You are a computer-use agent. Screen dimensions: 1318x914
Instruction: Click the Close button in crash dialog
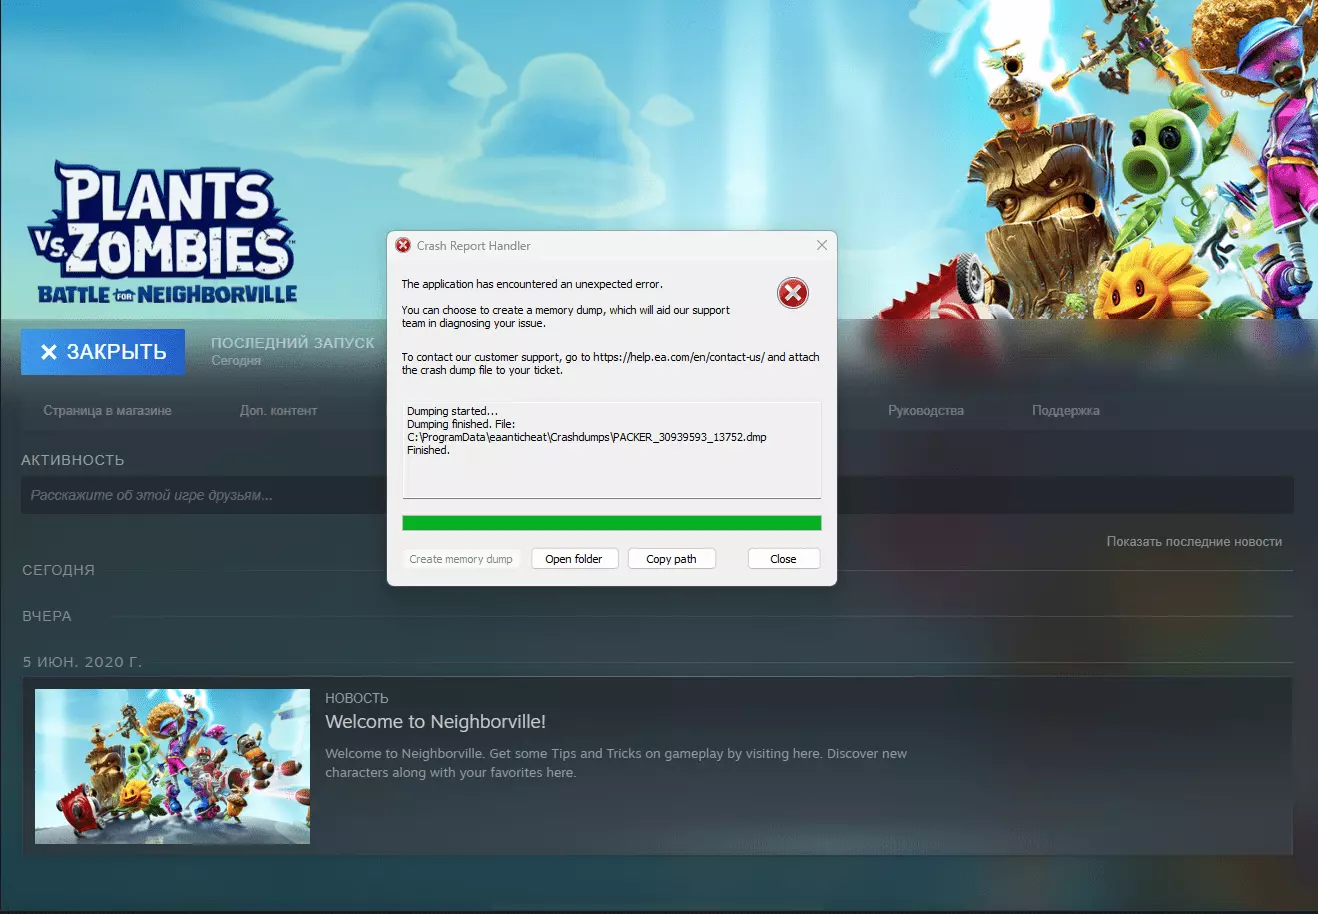[783, 559]
